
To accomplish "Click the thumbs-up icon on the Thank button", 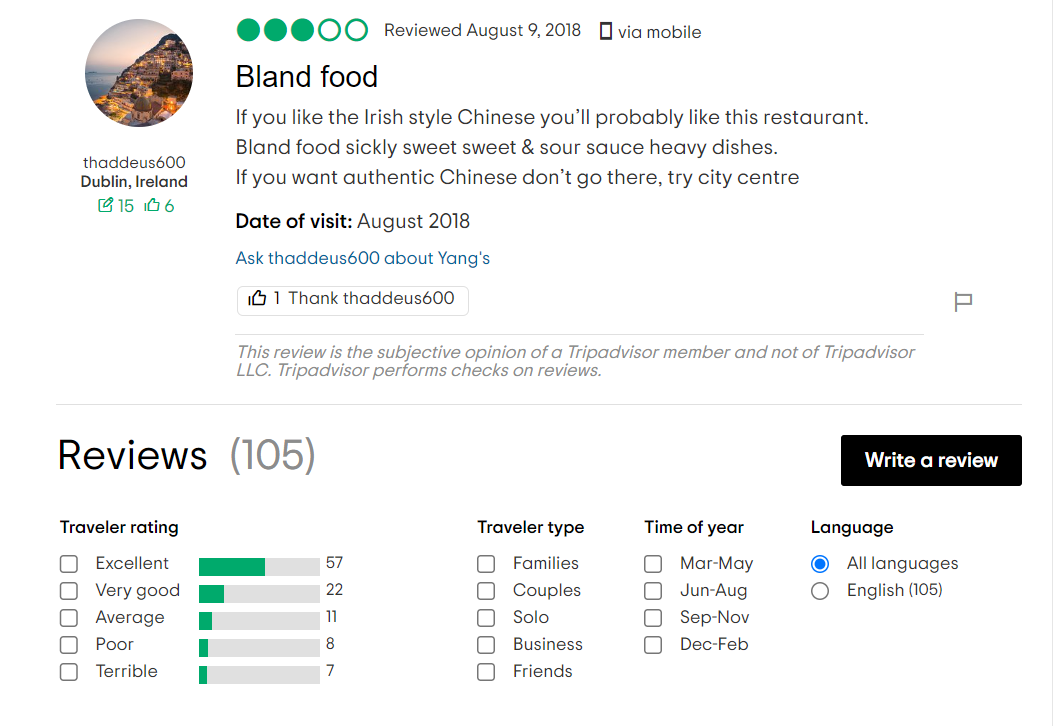I will 259,299.
